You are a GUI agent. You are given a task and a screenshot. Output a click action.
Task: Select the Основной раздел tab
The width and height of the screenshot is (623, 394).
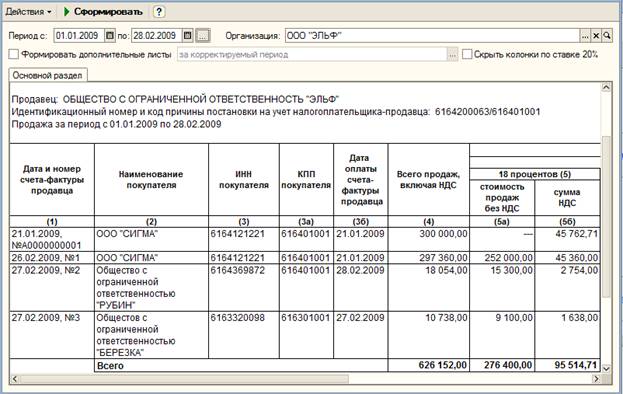[x=48, y=75]
